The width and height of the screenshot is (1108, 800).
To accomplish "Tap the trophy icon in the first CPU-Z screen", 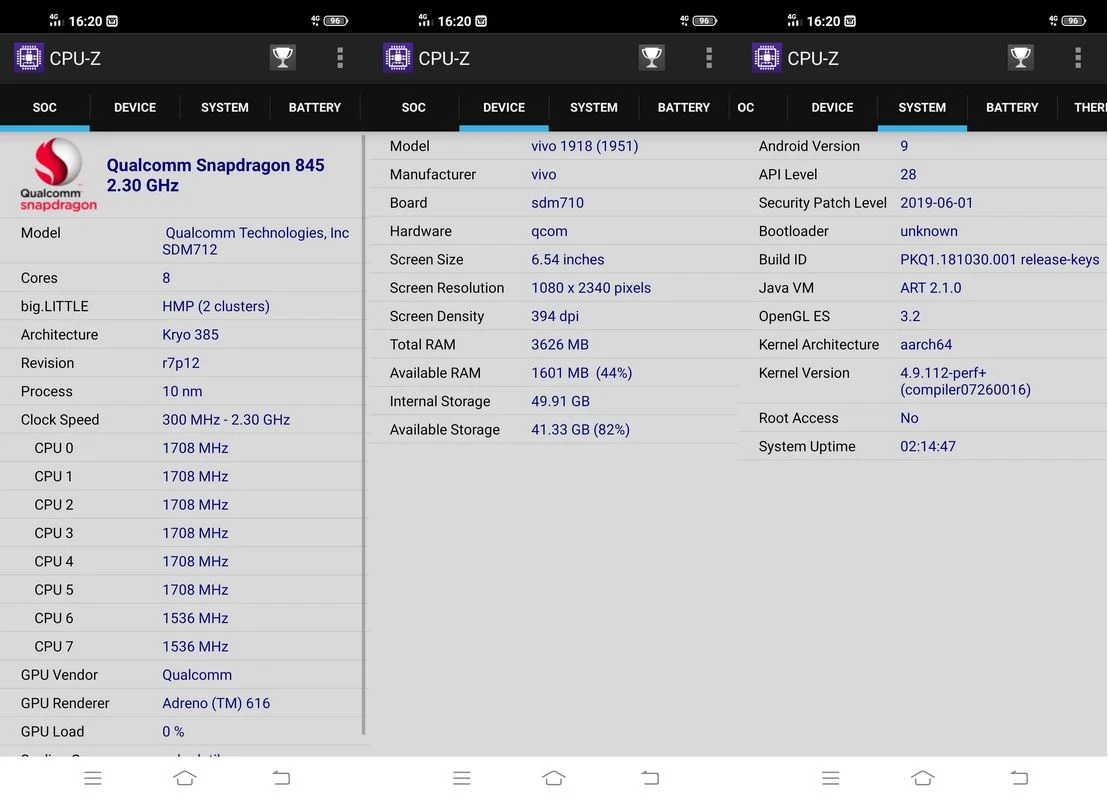I will (x=283, y=57).
